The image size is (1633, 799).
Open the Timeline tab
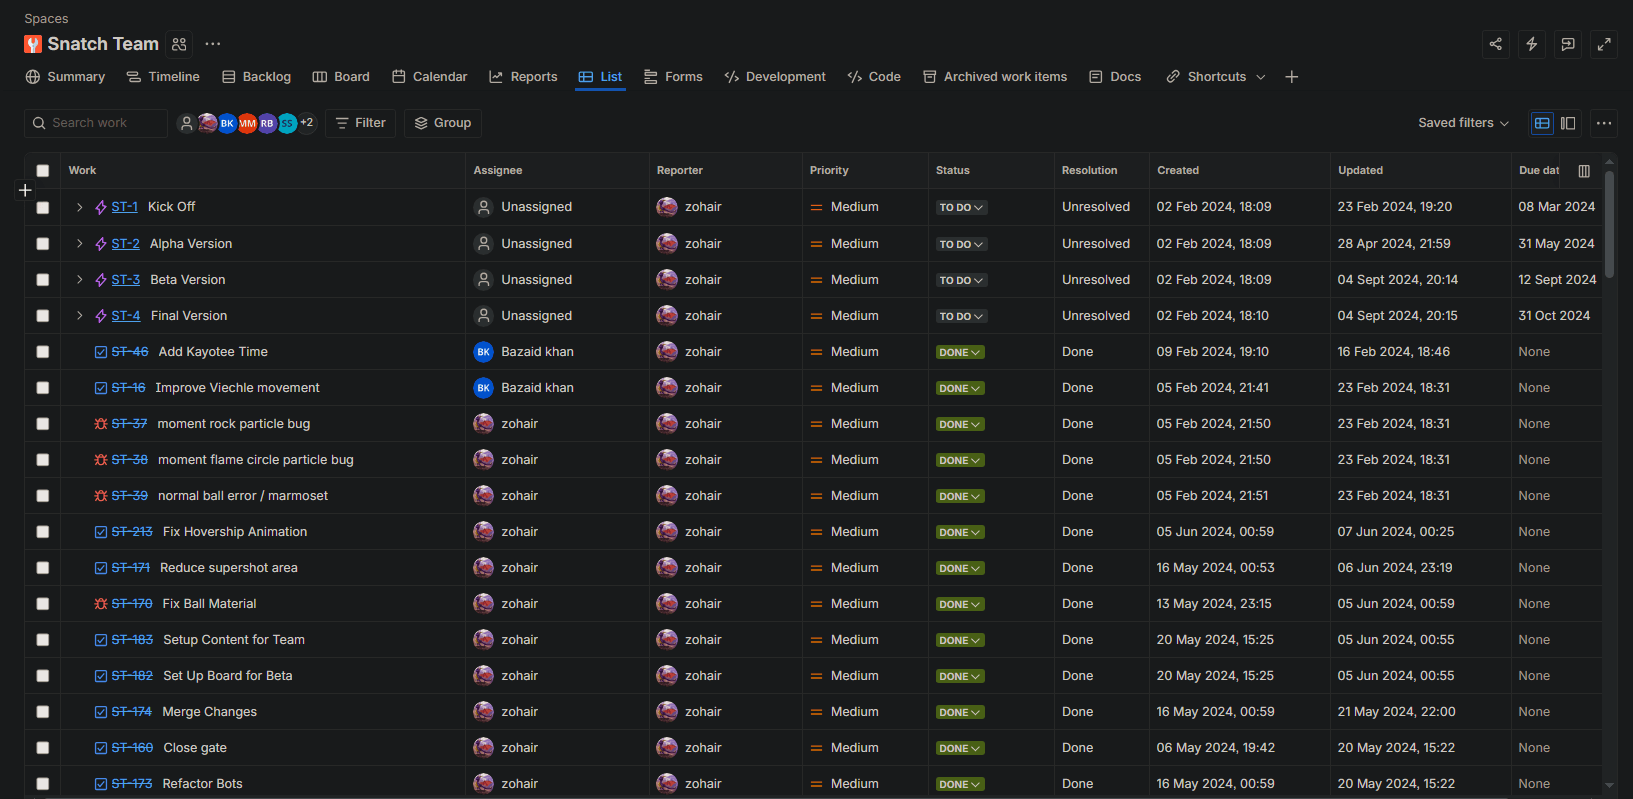(x=163, y=77)
